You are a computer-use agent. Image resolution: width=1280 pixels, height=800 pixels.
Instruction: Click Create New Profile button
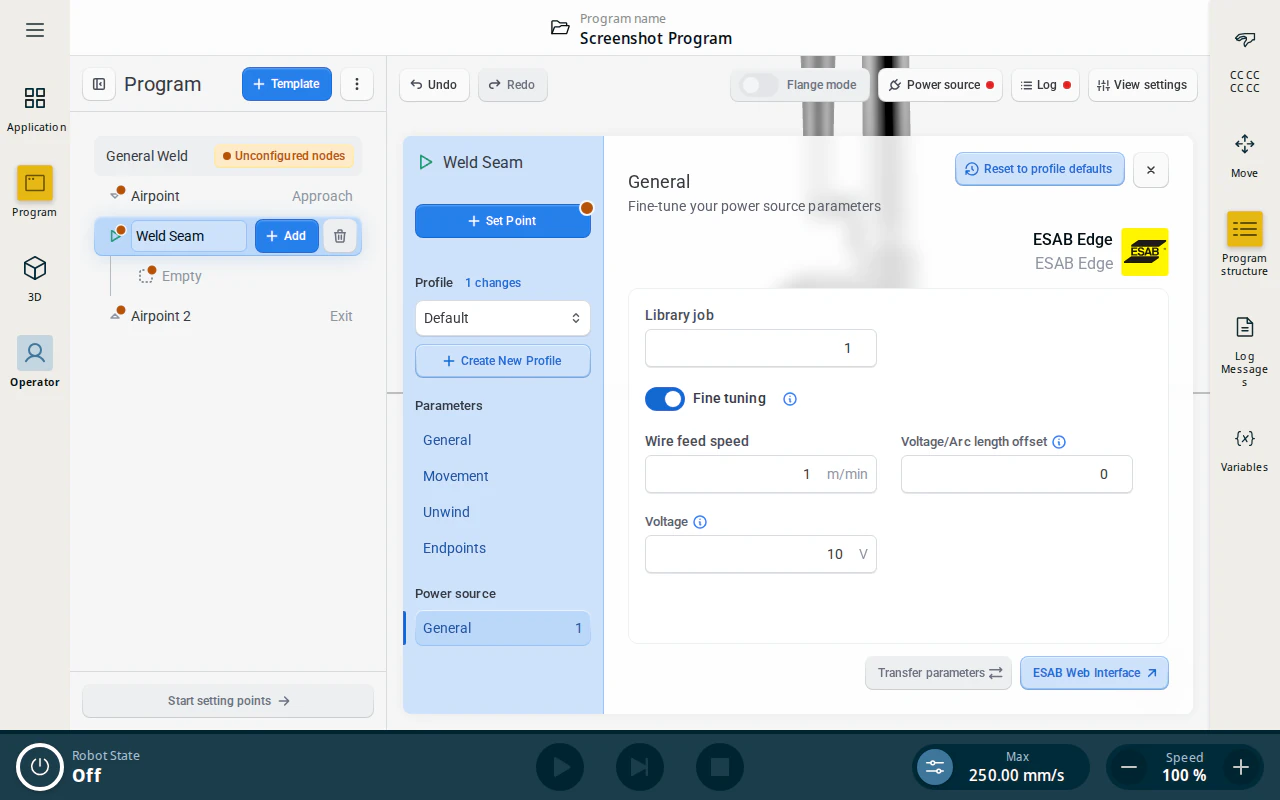pyautogui.click(x=503, y=361)
